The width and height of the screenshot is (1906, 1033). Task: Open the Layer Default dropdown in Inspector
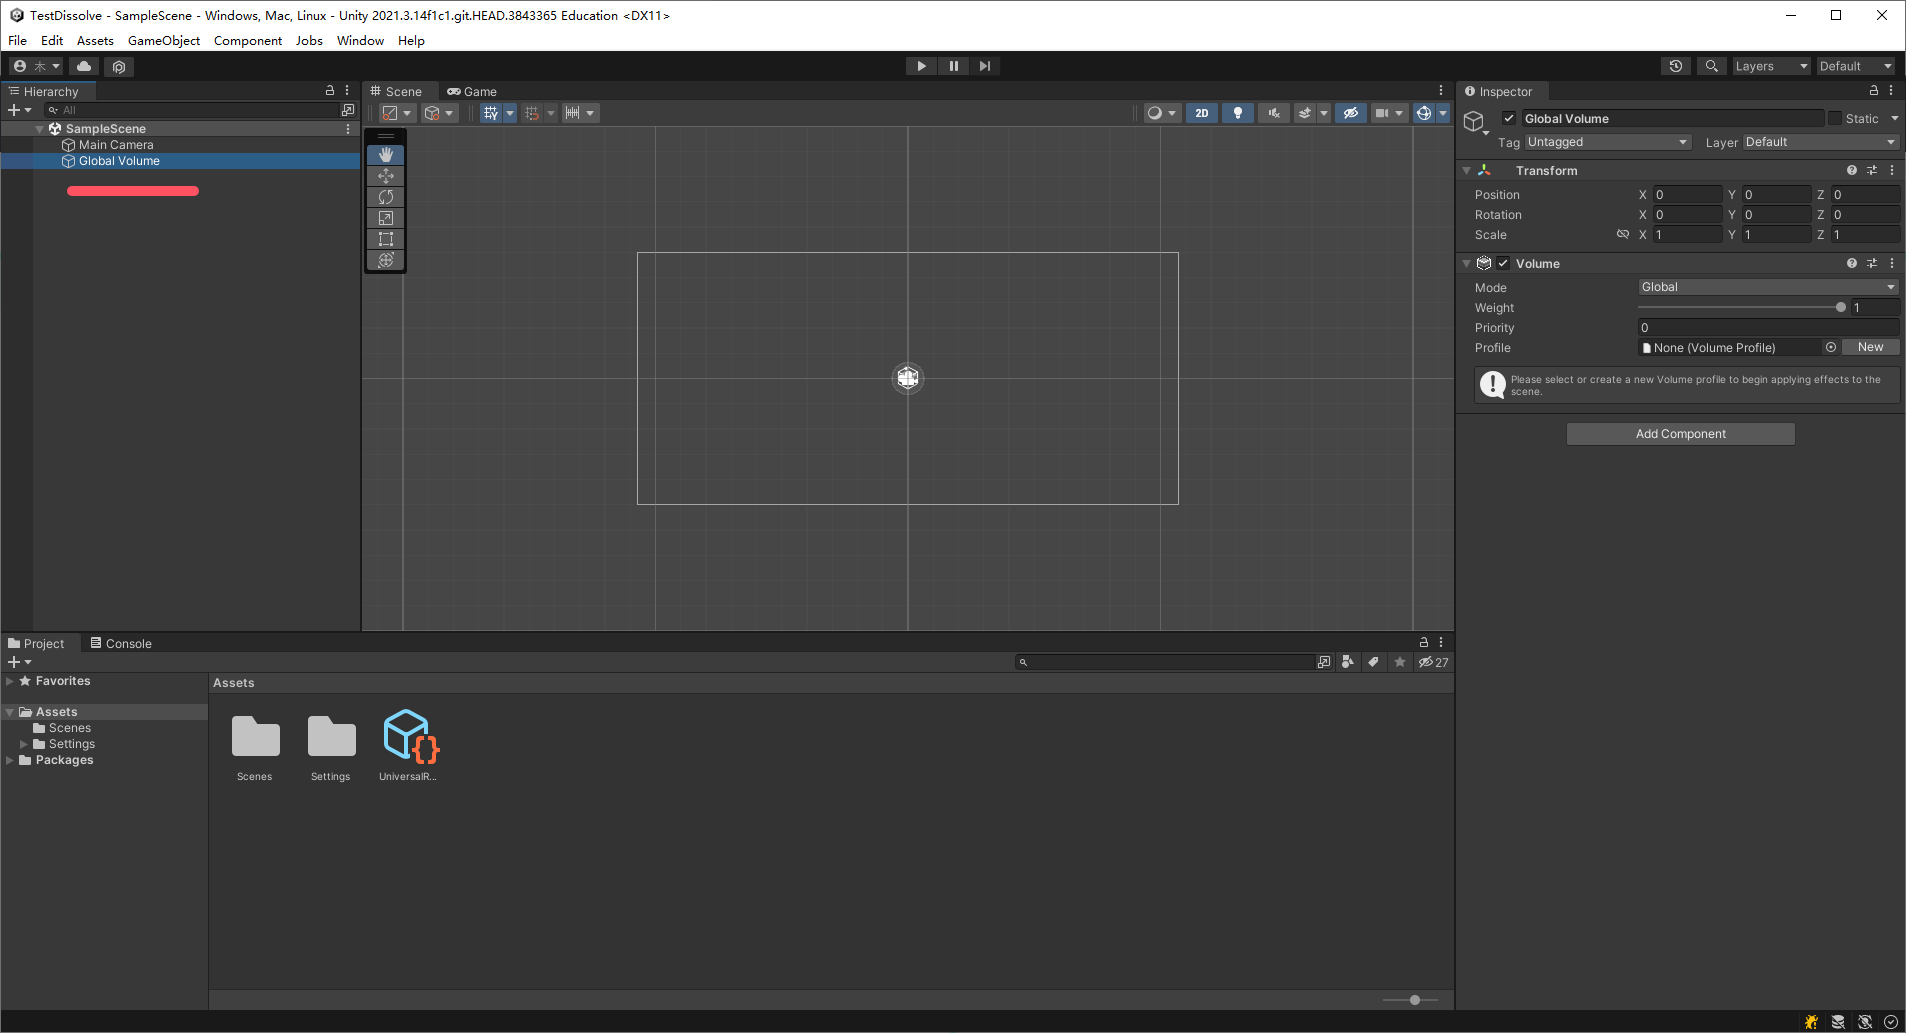(x=1821, y=142)
